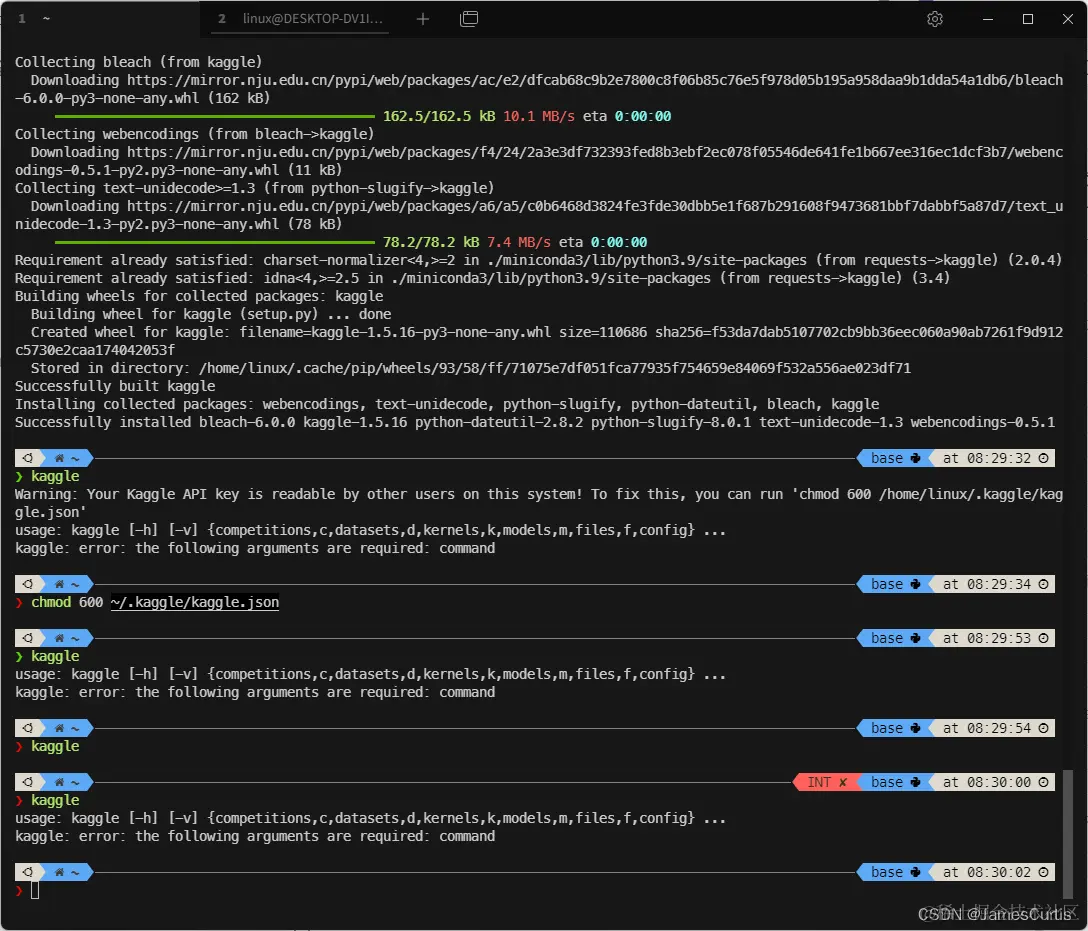This screenshot has width=1088, height=931.
Task: Maximize the terminal window
Action: [1028, 19]
